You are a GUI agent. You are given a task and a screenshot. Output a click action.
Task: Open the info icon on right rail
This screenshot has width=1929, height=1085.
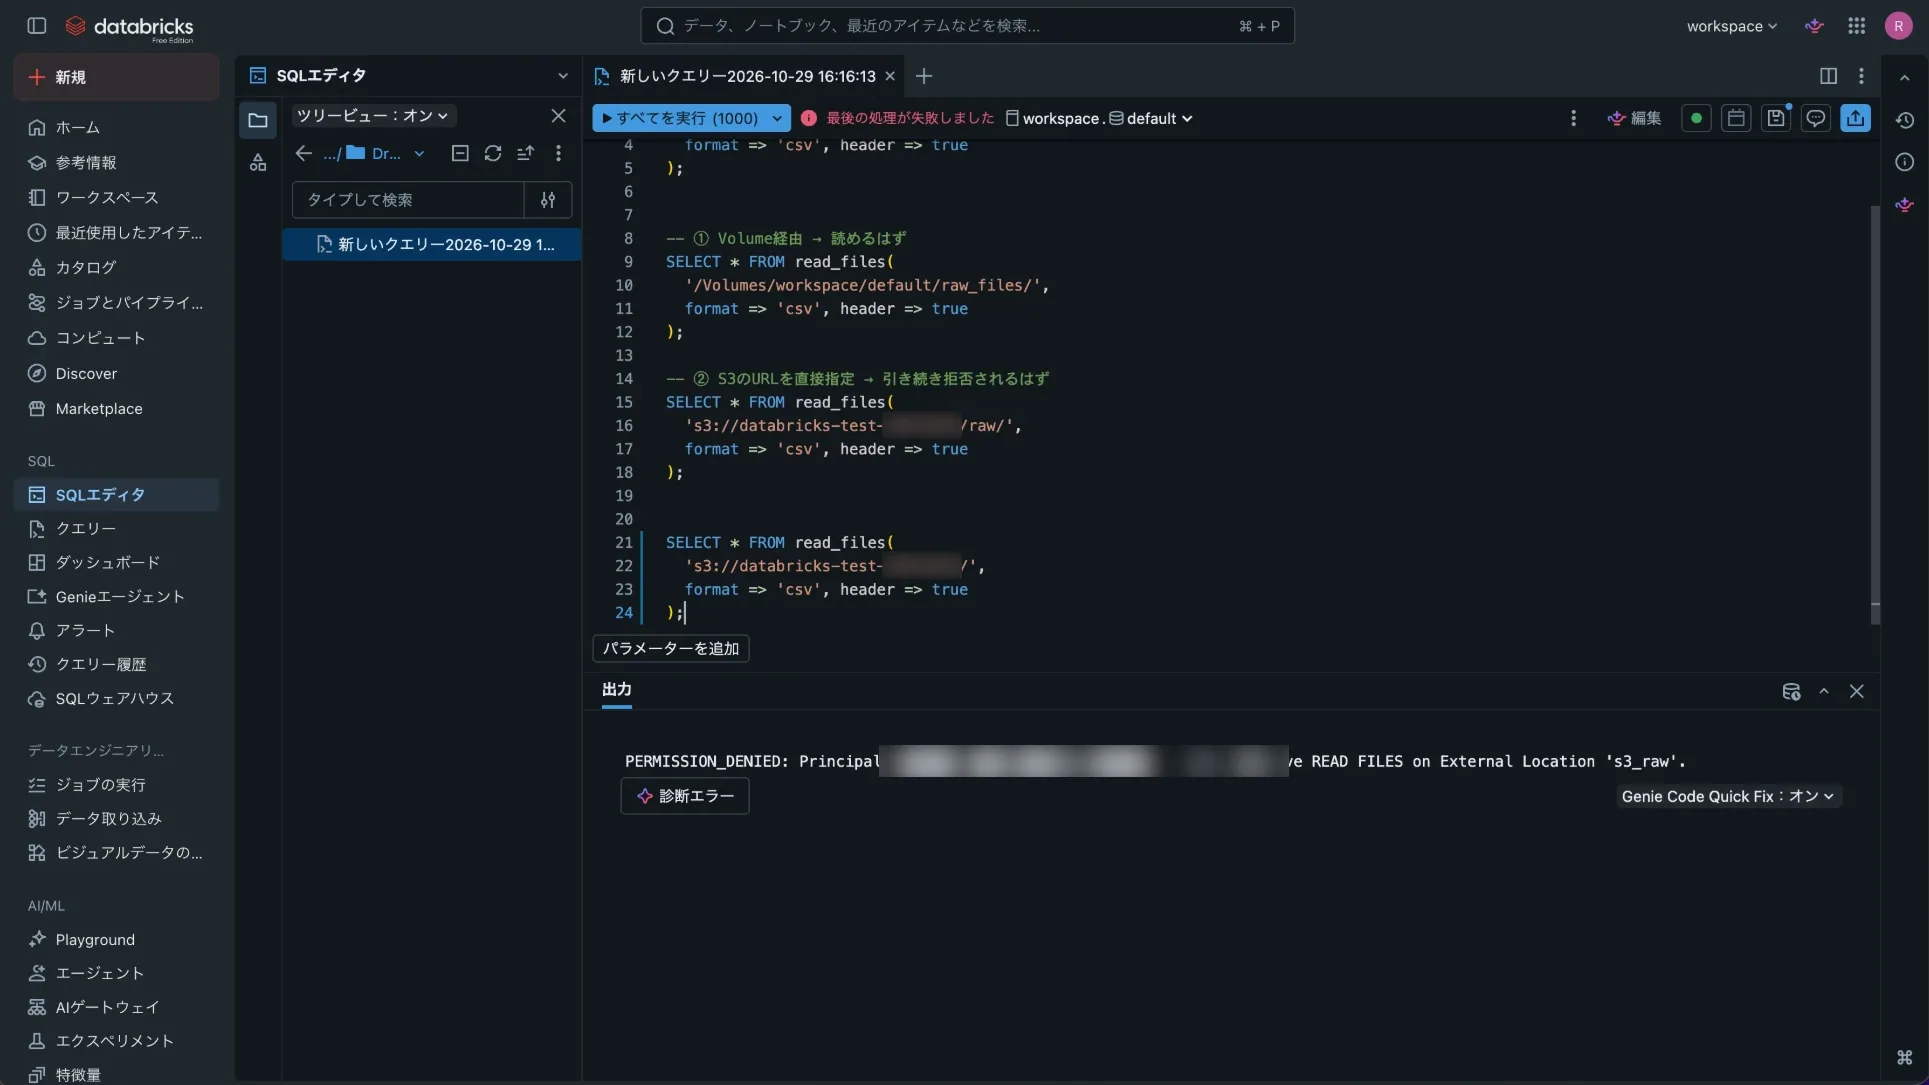click(x=1905, y=162)
